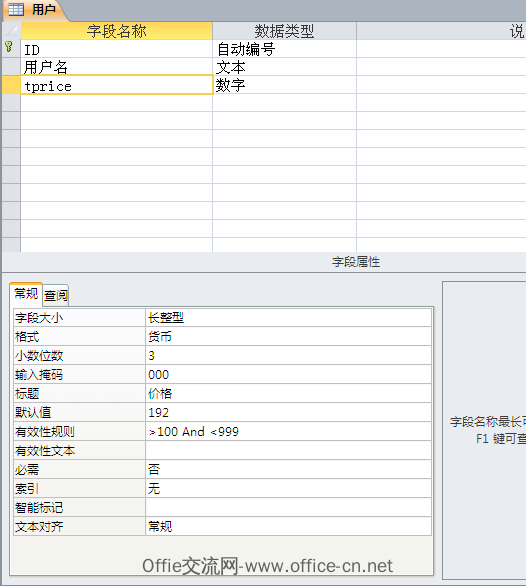Click the table icon on 用户 tab
Screen dimensions: 526x586
[x=16, y=9]
